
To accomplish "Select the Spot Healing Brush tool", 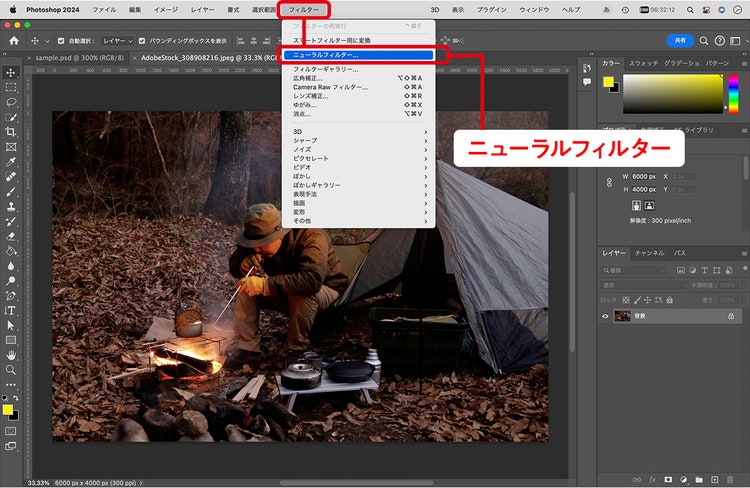I will point(11,177).
